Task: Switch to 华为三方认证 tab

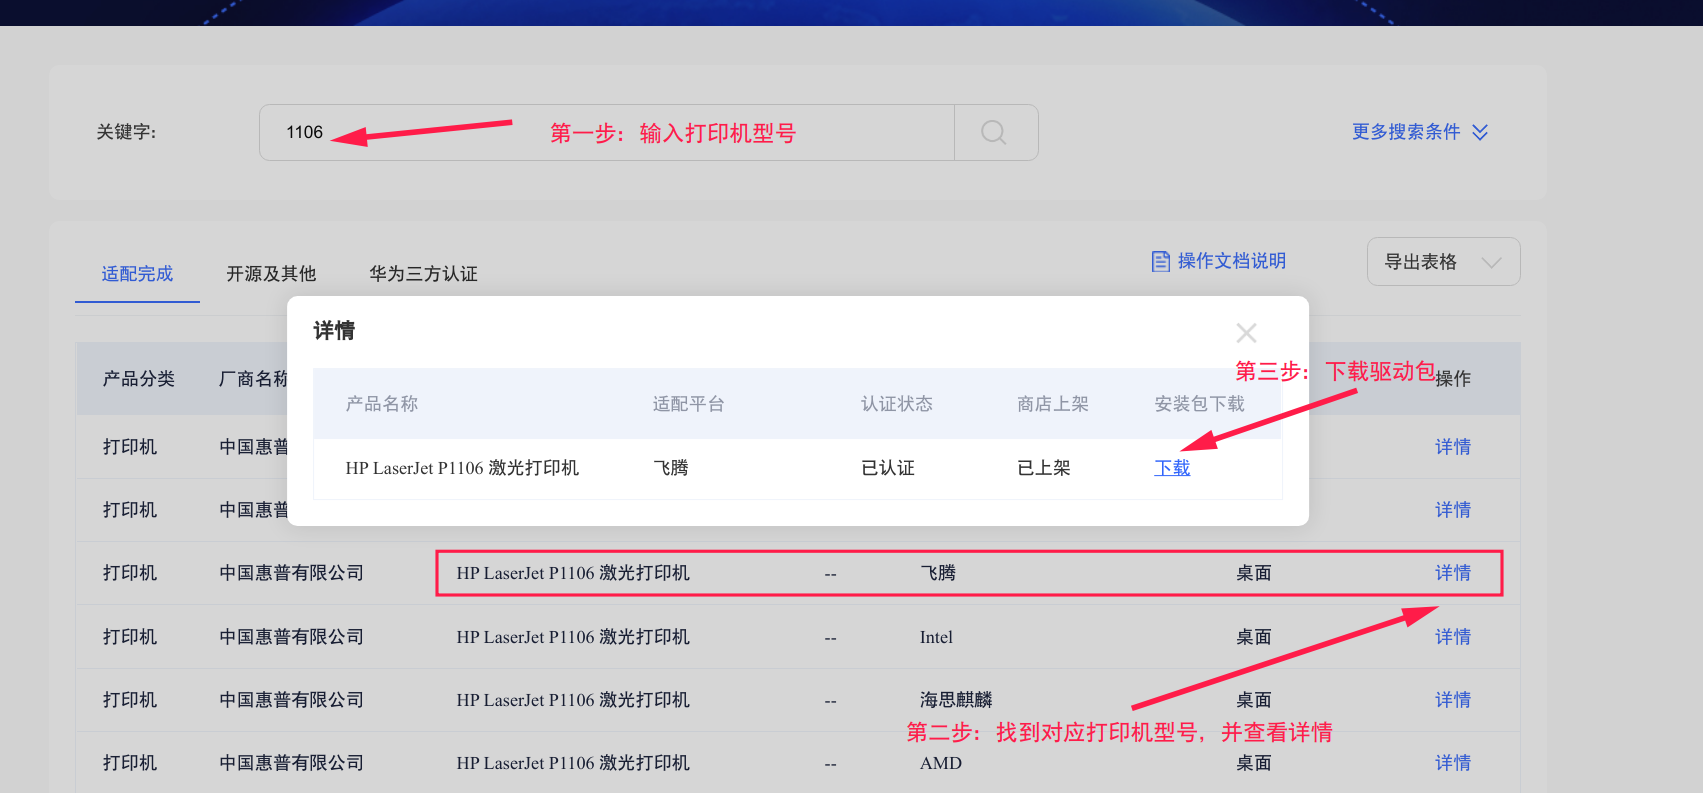Action: 423,274
